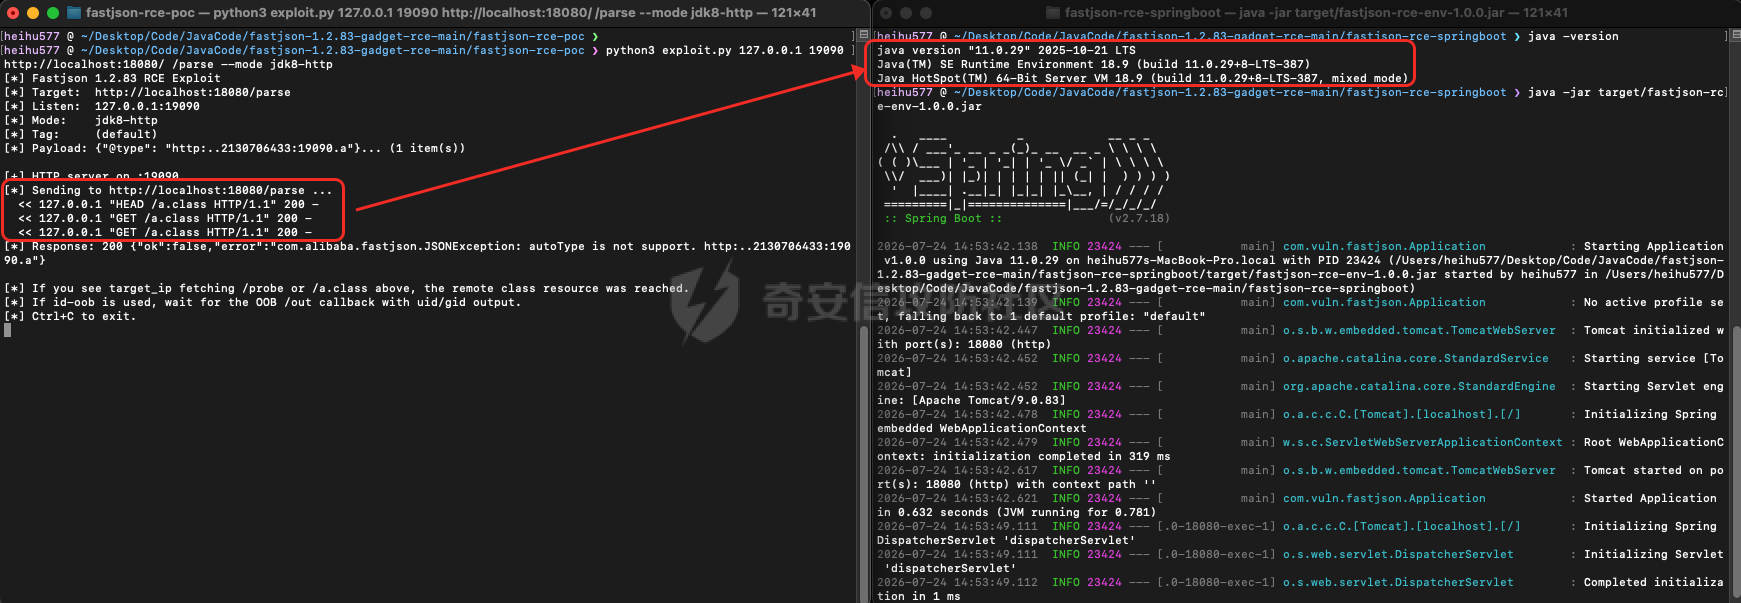Click the 'w.s.c.ServletWebServerApplicationContext' logger name
This screenshot has height=603, width=1741.
pos(1423,442)
